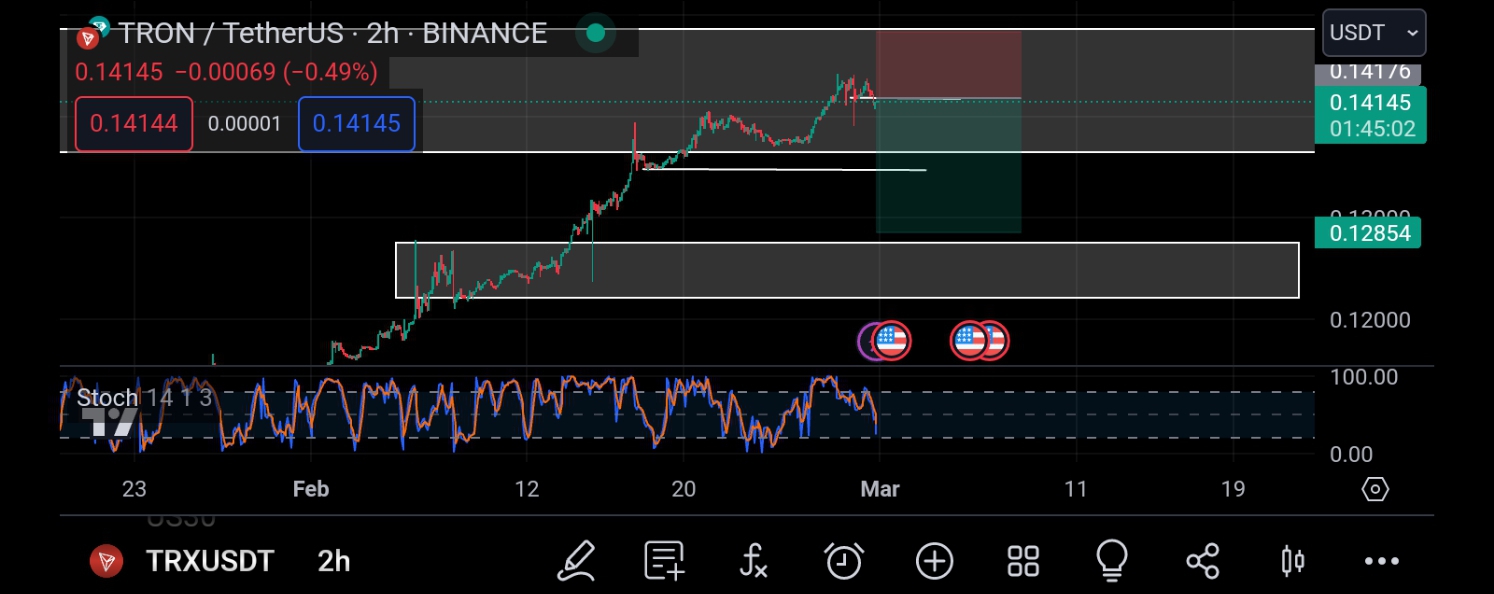Click the 0.14176 price axis label

(x=1369, y=72)
